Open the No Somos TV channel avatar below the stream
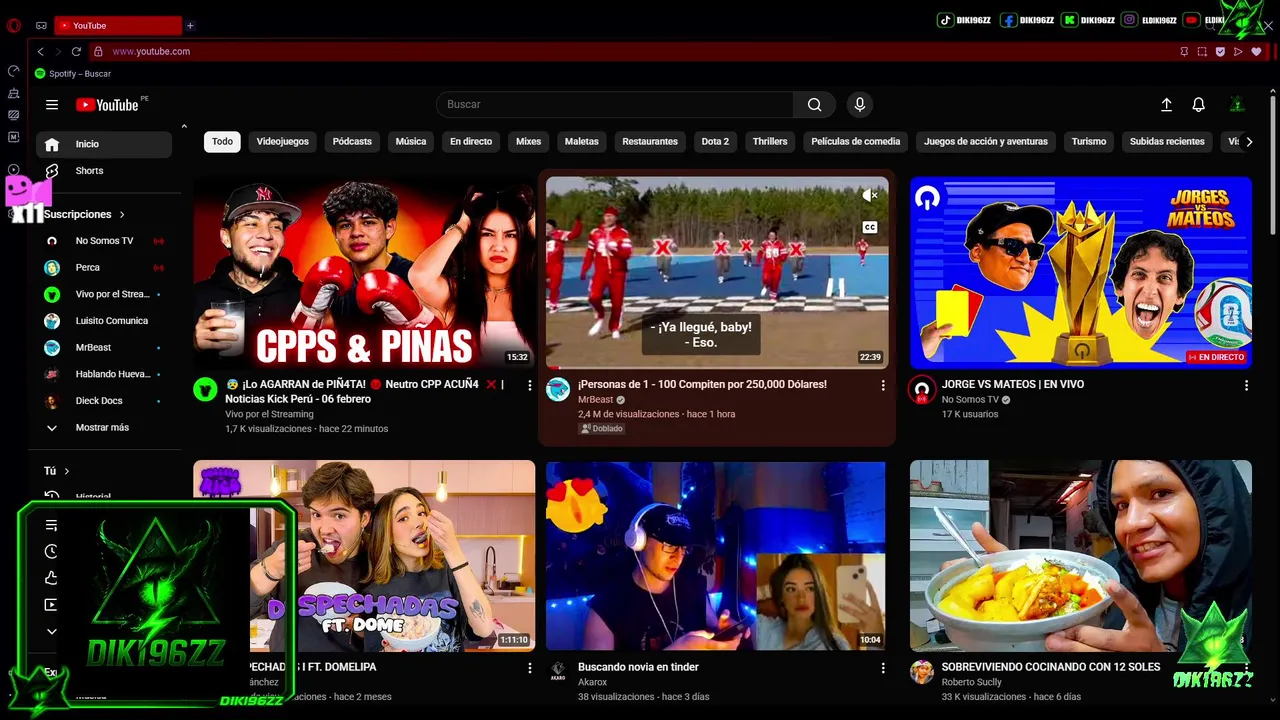The image size is (1280, 720). click(921, 390)
